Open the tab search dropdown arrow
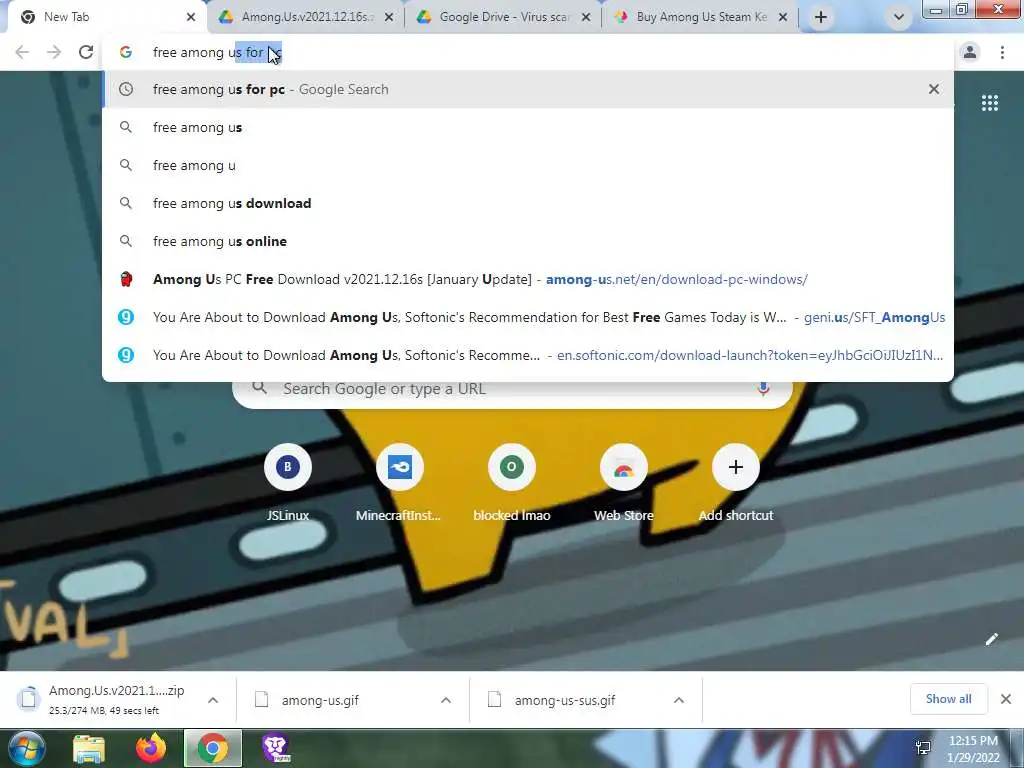Screen dimensions: 1024x768 (899, 17)
